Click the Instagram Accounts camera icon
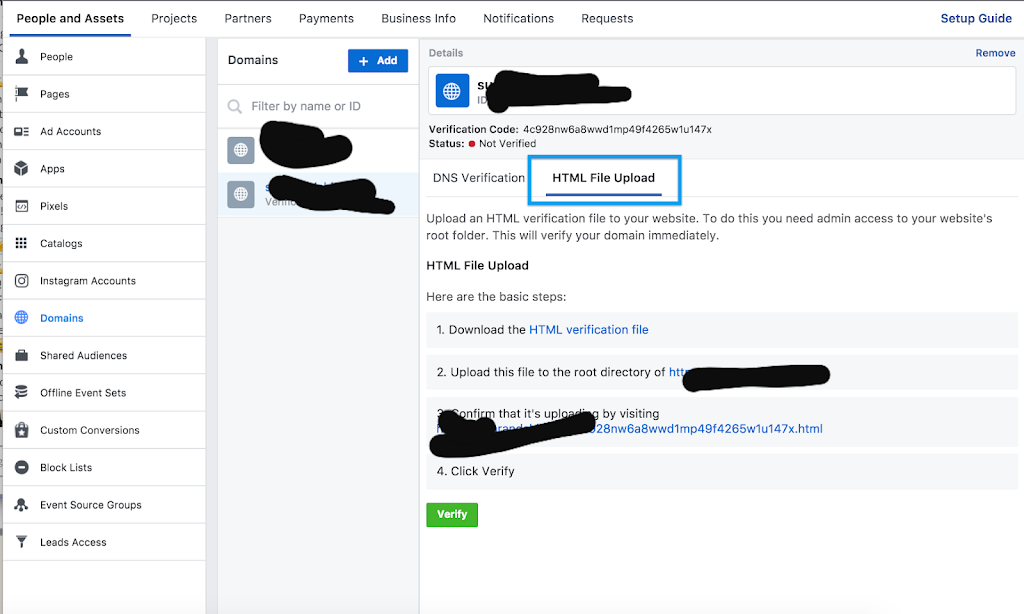 [x=22, y=281]
